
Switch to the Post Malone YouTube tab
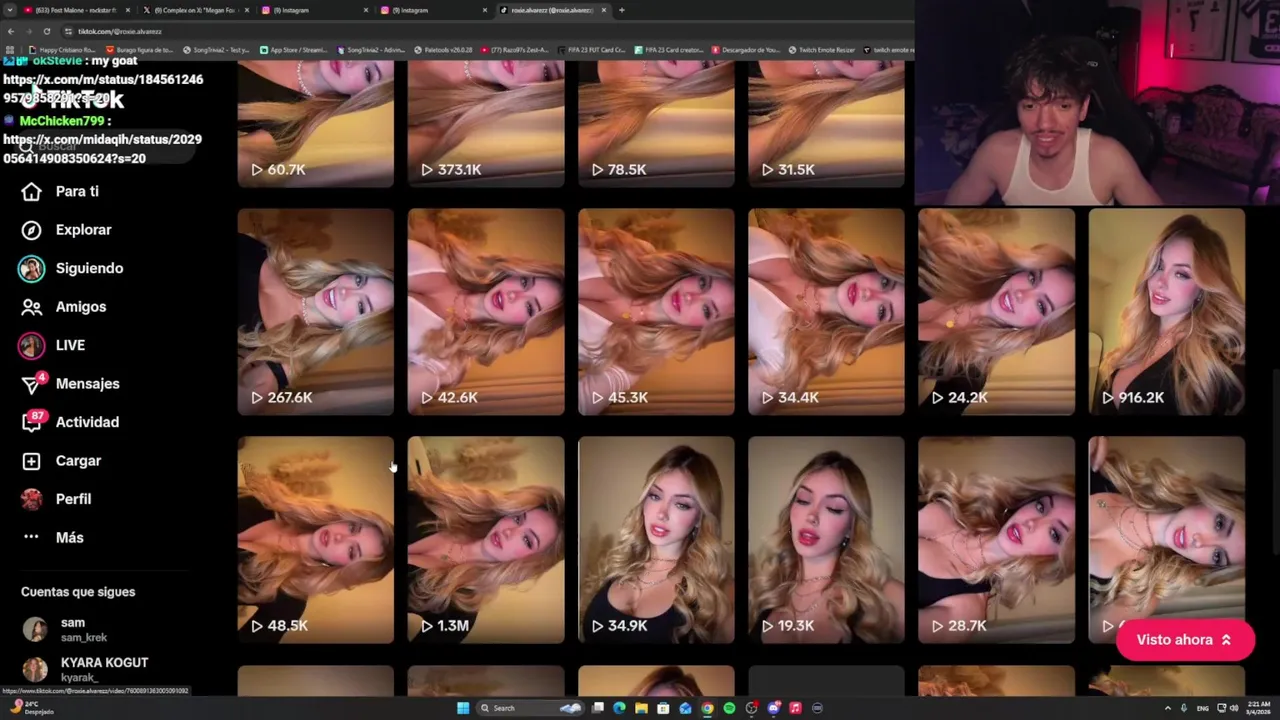tap(76, 10)
